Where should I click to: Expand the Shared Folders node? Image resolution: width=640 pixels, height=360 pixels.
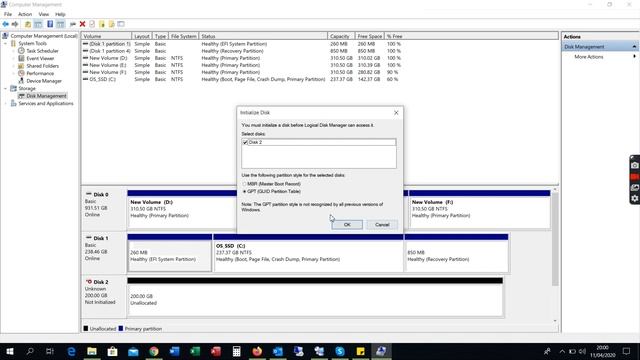tap(13, 66)
